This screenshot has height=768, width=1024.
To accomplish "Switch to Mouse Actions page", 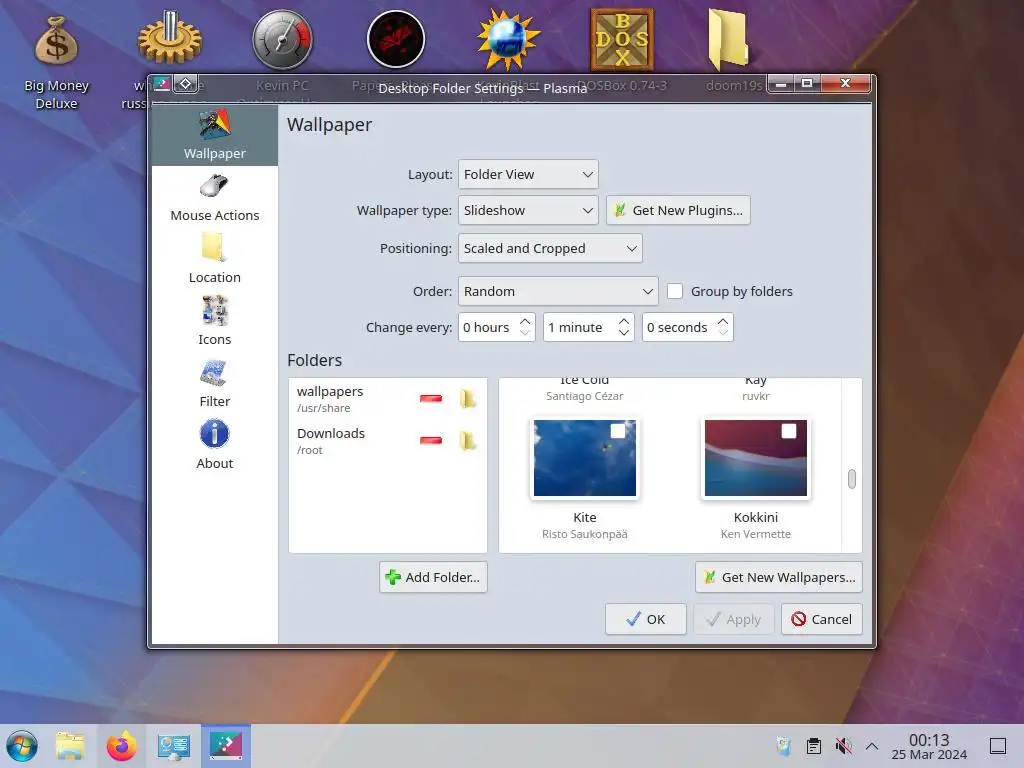I will 214,198.
